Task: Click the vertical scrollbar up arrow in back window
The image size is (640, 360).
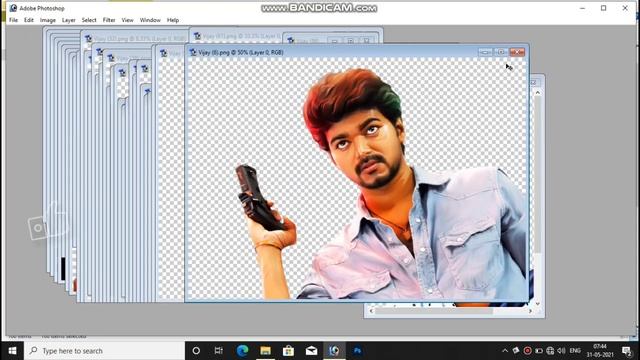Action: coord(538,93)
